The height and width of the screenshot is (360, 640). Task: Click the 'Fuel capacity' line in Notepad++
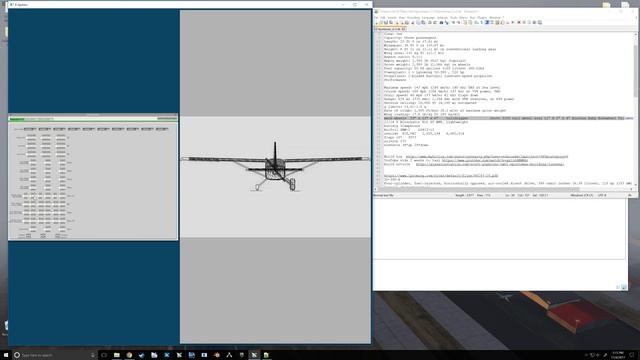click(x=434, y=68)
